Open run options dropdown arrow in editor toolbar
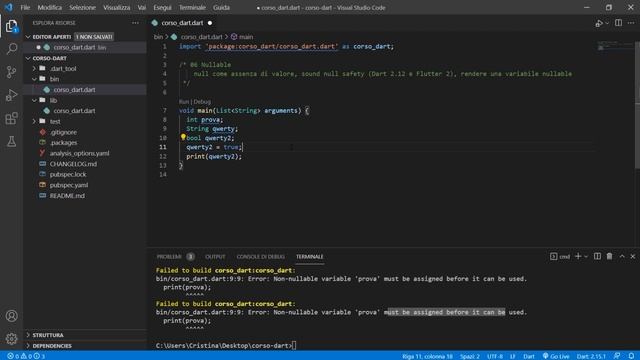Viewport: 640px width, 360px height. 607,23
